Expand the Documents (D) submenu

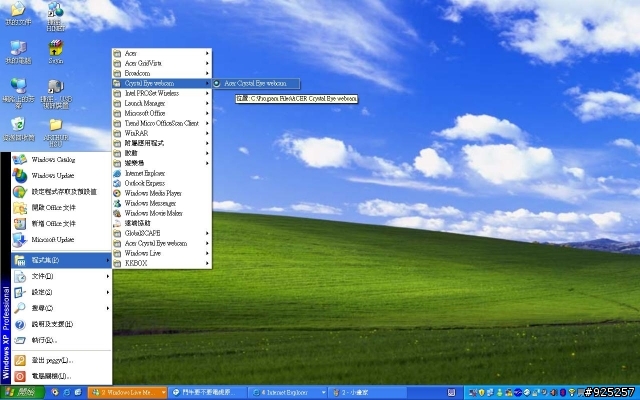coord(61,276)
